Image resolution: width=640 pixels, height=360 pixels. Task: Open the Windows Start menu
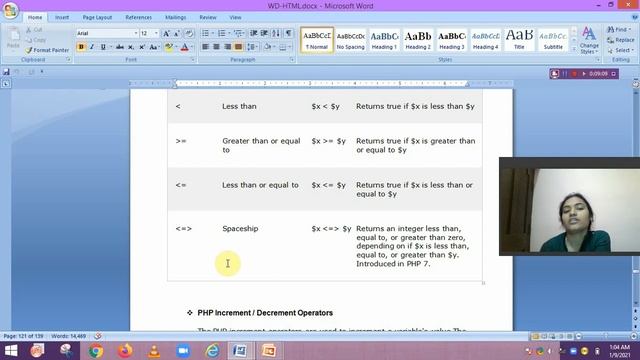coord(11,351)
